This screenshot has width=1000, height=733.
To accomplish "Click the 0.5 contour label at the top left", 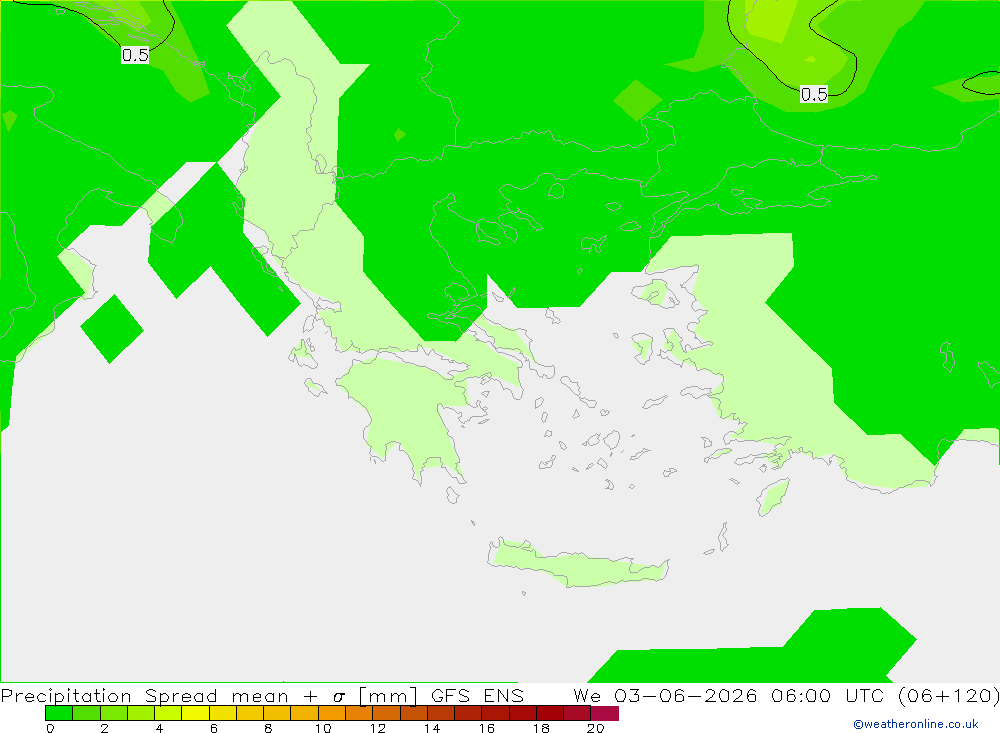I will [x=135, y=55].
